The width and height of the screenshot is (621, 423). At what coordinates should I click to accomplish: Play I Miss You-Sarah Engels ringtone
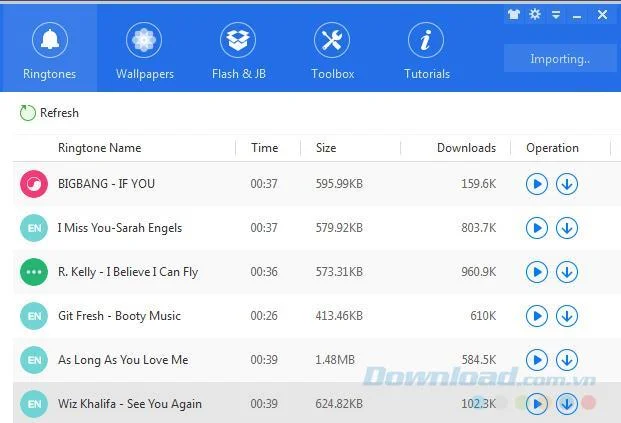[537, 228]
